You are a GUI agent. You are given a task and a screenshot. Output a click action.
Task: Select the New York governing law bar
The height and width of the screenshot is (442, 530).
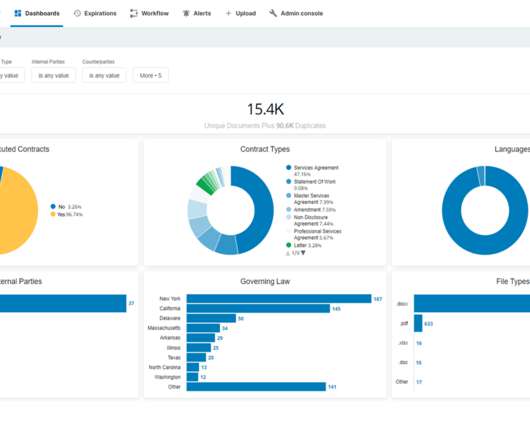coord(279,299)
